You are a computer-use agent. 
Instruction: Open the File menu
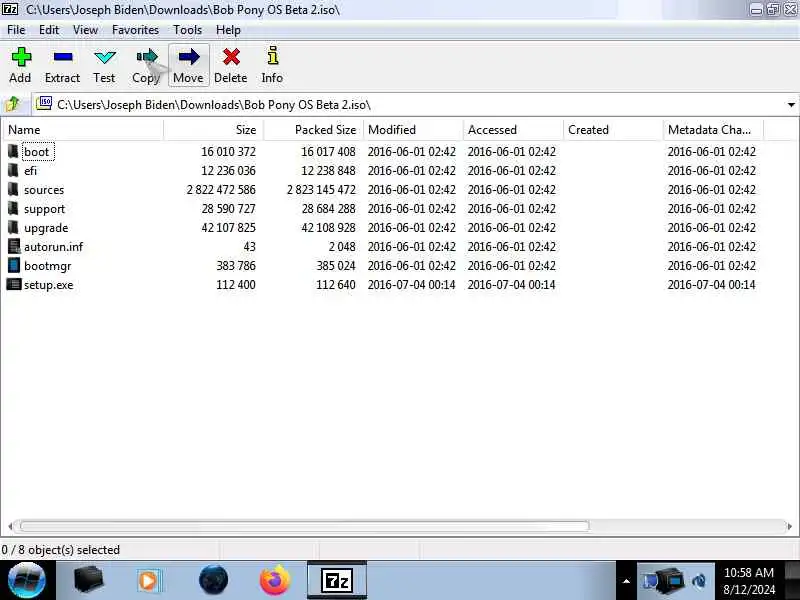click(x=16, y=30)
